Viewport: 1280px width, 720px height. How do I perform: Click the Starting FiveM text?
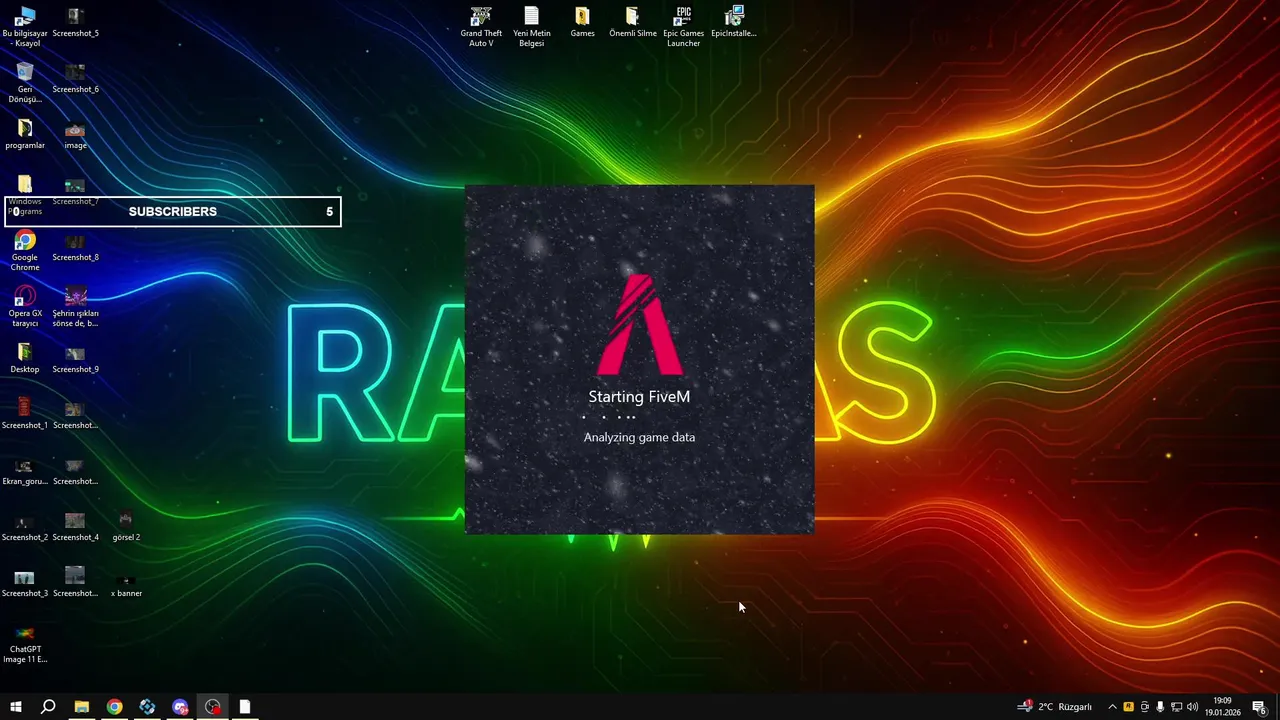pyautogui.click(x=639, y=397)
